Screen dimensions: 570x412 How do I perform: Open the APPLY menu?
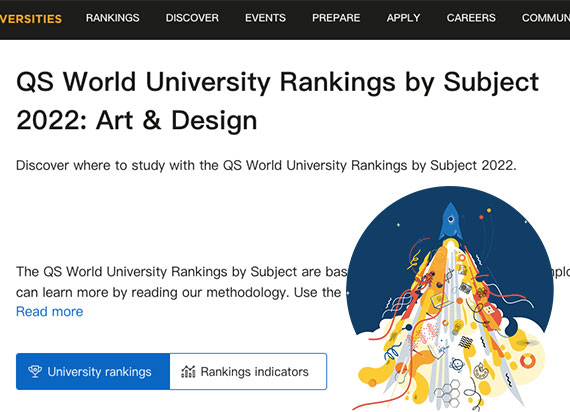click(404, 18)
